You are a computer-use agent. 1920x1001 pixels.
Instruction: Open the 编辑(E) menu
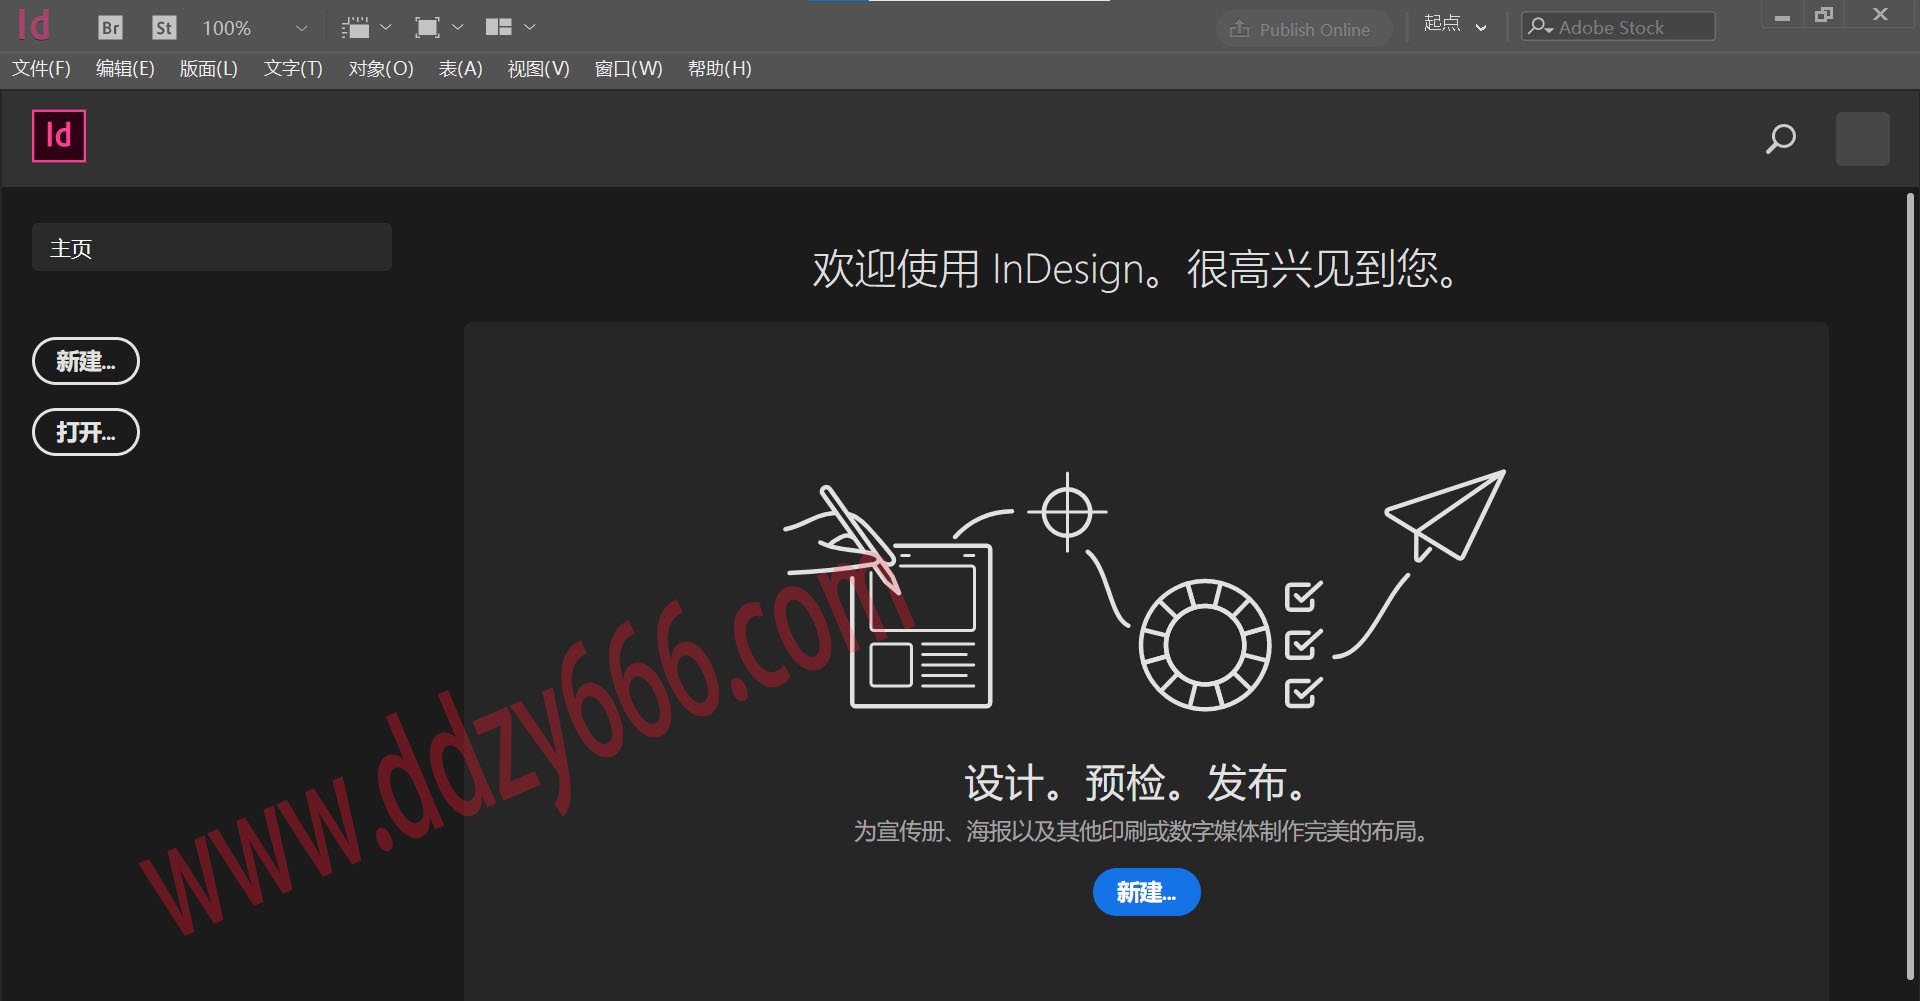[x=125, y=69]
